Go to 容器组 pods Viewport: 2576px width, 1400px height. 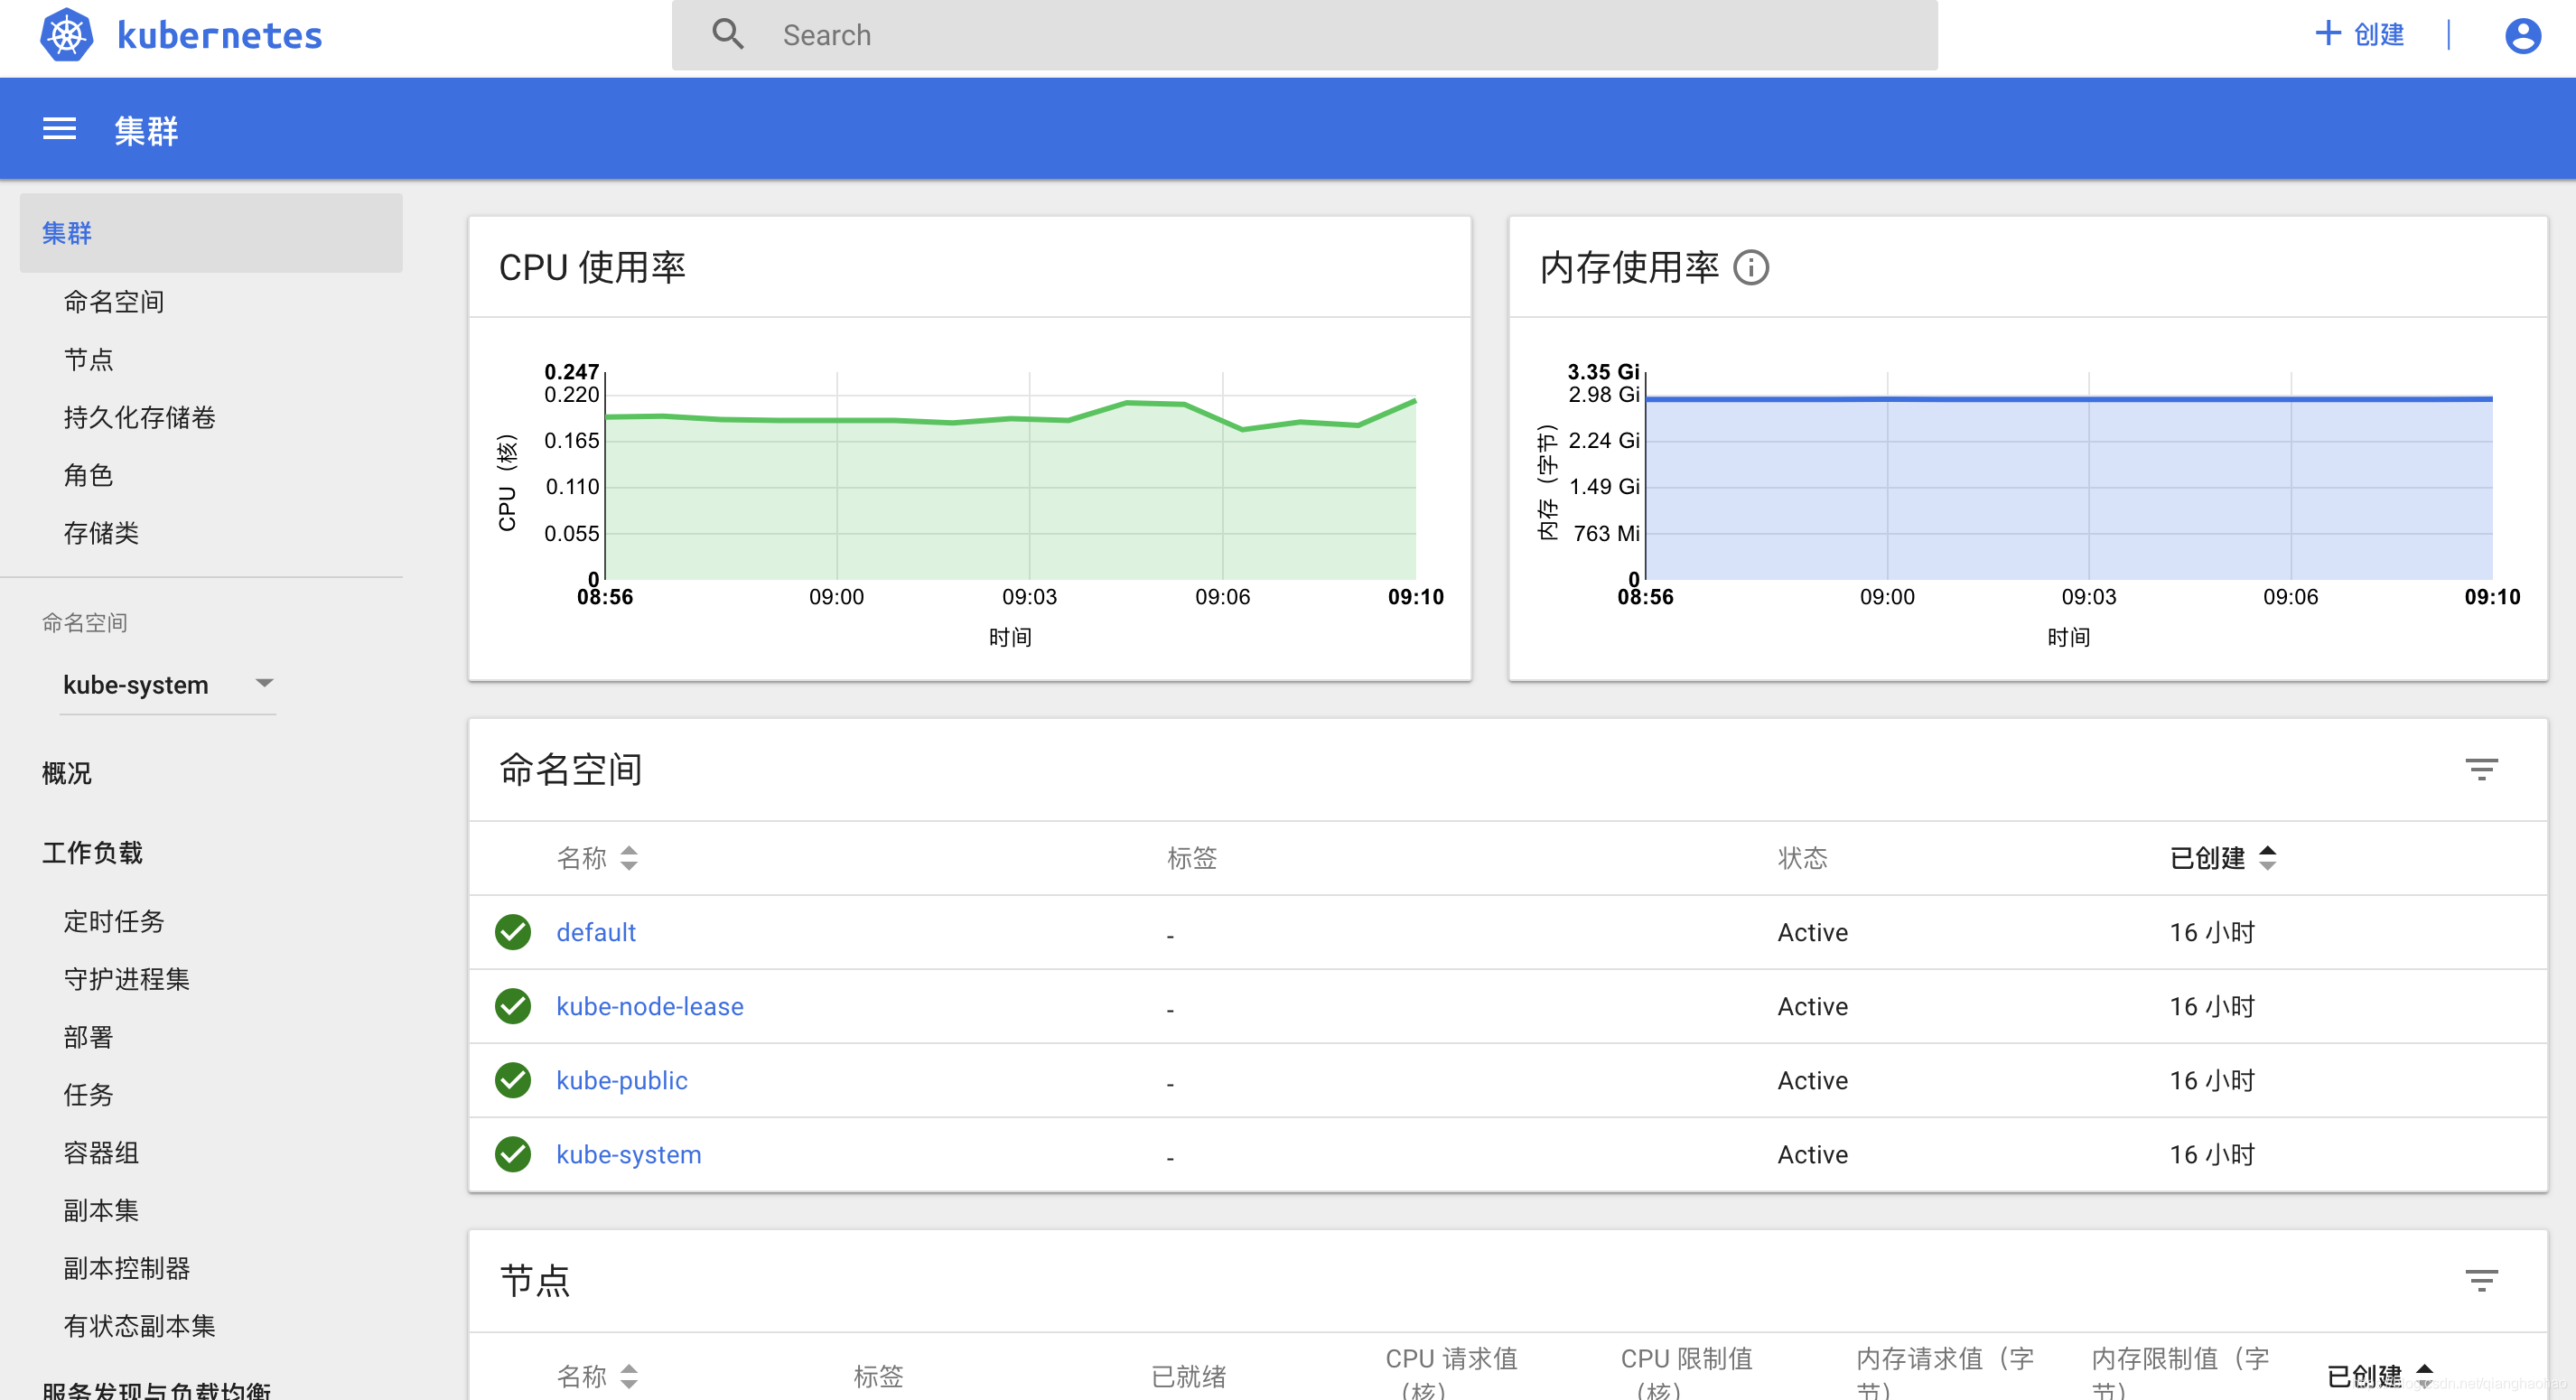pos(101,1153)
